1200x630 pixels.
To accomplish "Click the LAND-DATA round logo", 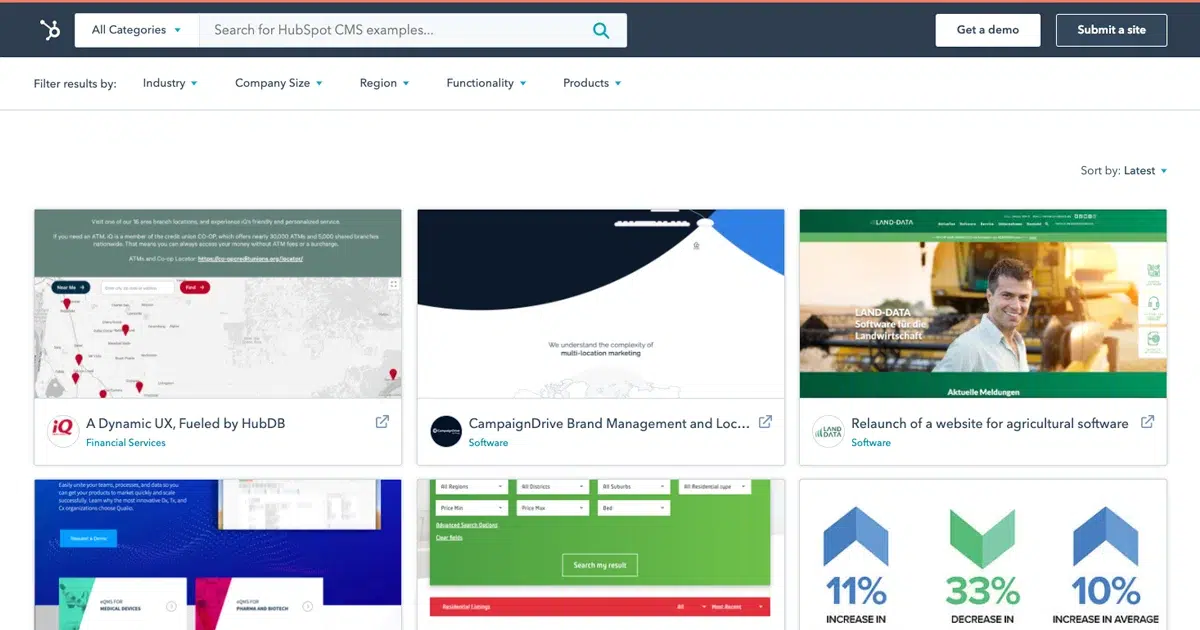I will point(828,431).
